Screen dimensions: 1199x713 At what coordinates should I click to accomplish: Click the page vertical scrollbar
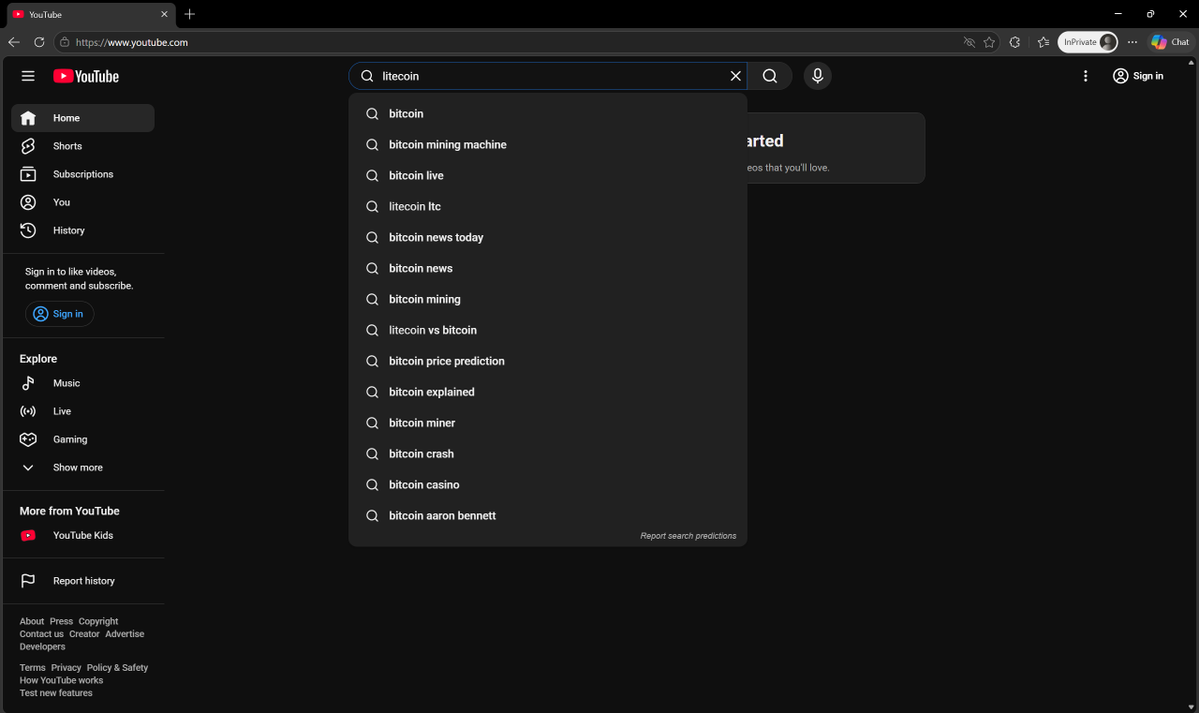(1191, 385)
